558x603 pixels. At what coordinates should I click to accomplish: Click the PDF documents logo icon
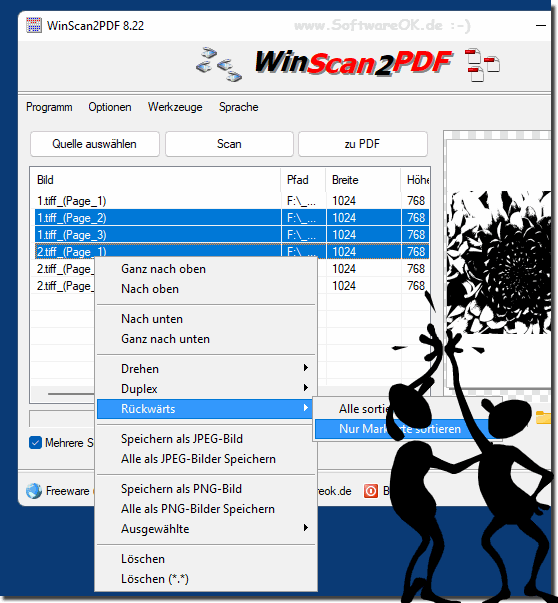tap(482, 65)
